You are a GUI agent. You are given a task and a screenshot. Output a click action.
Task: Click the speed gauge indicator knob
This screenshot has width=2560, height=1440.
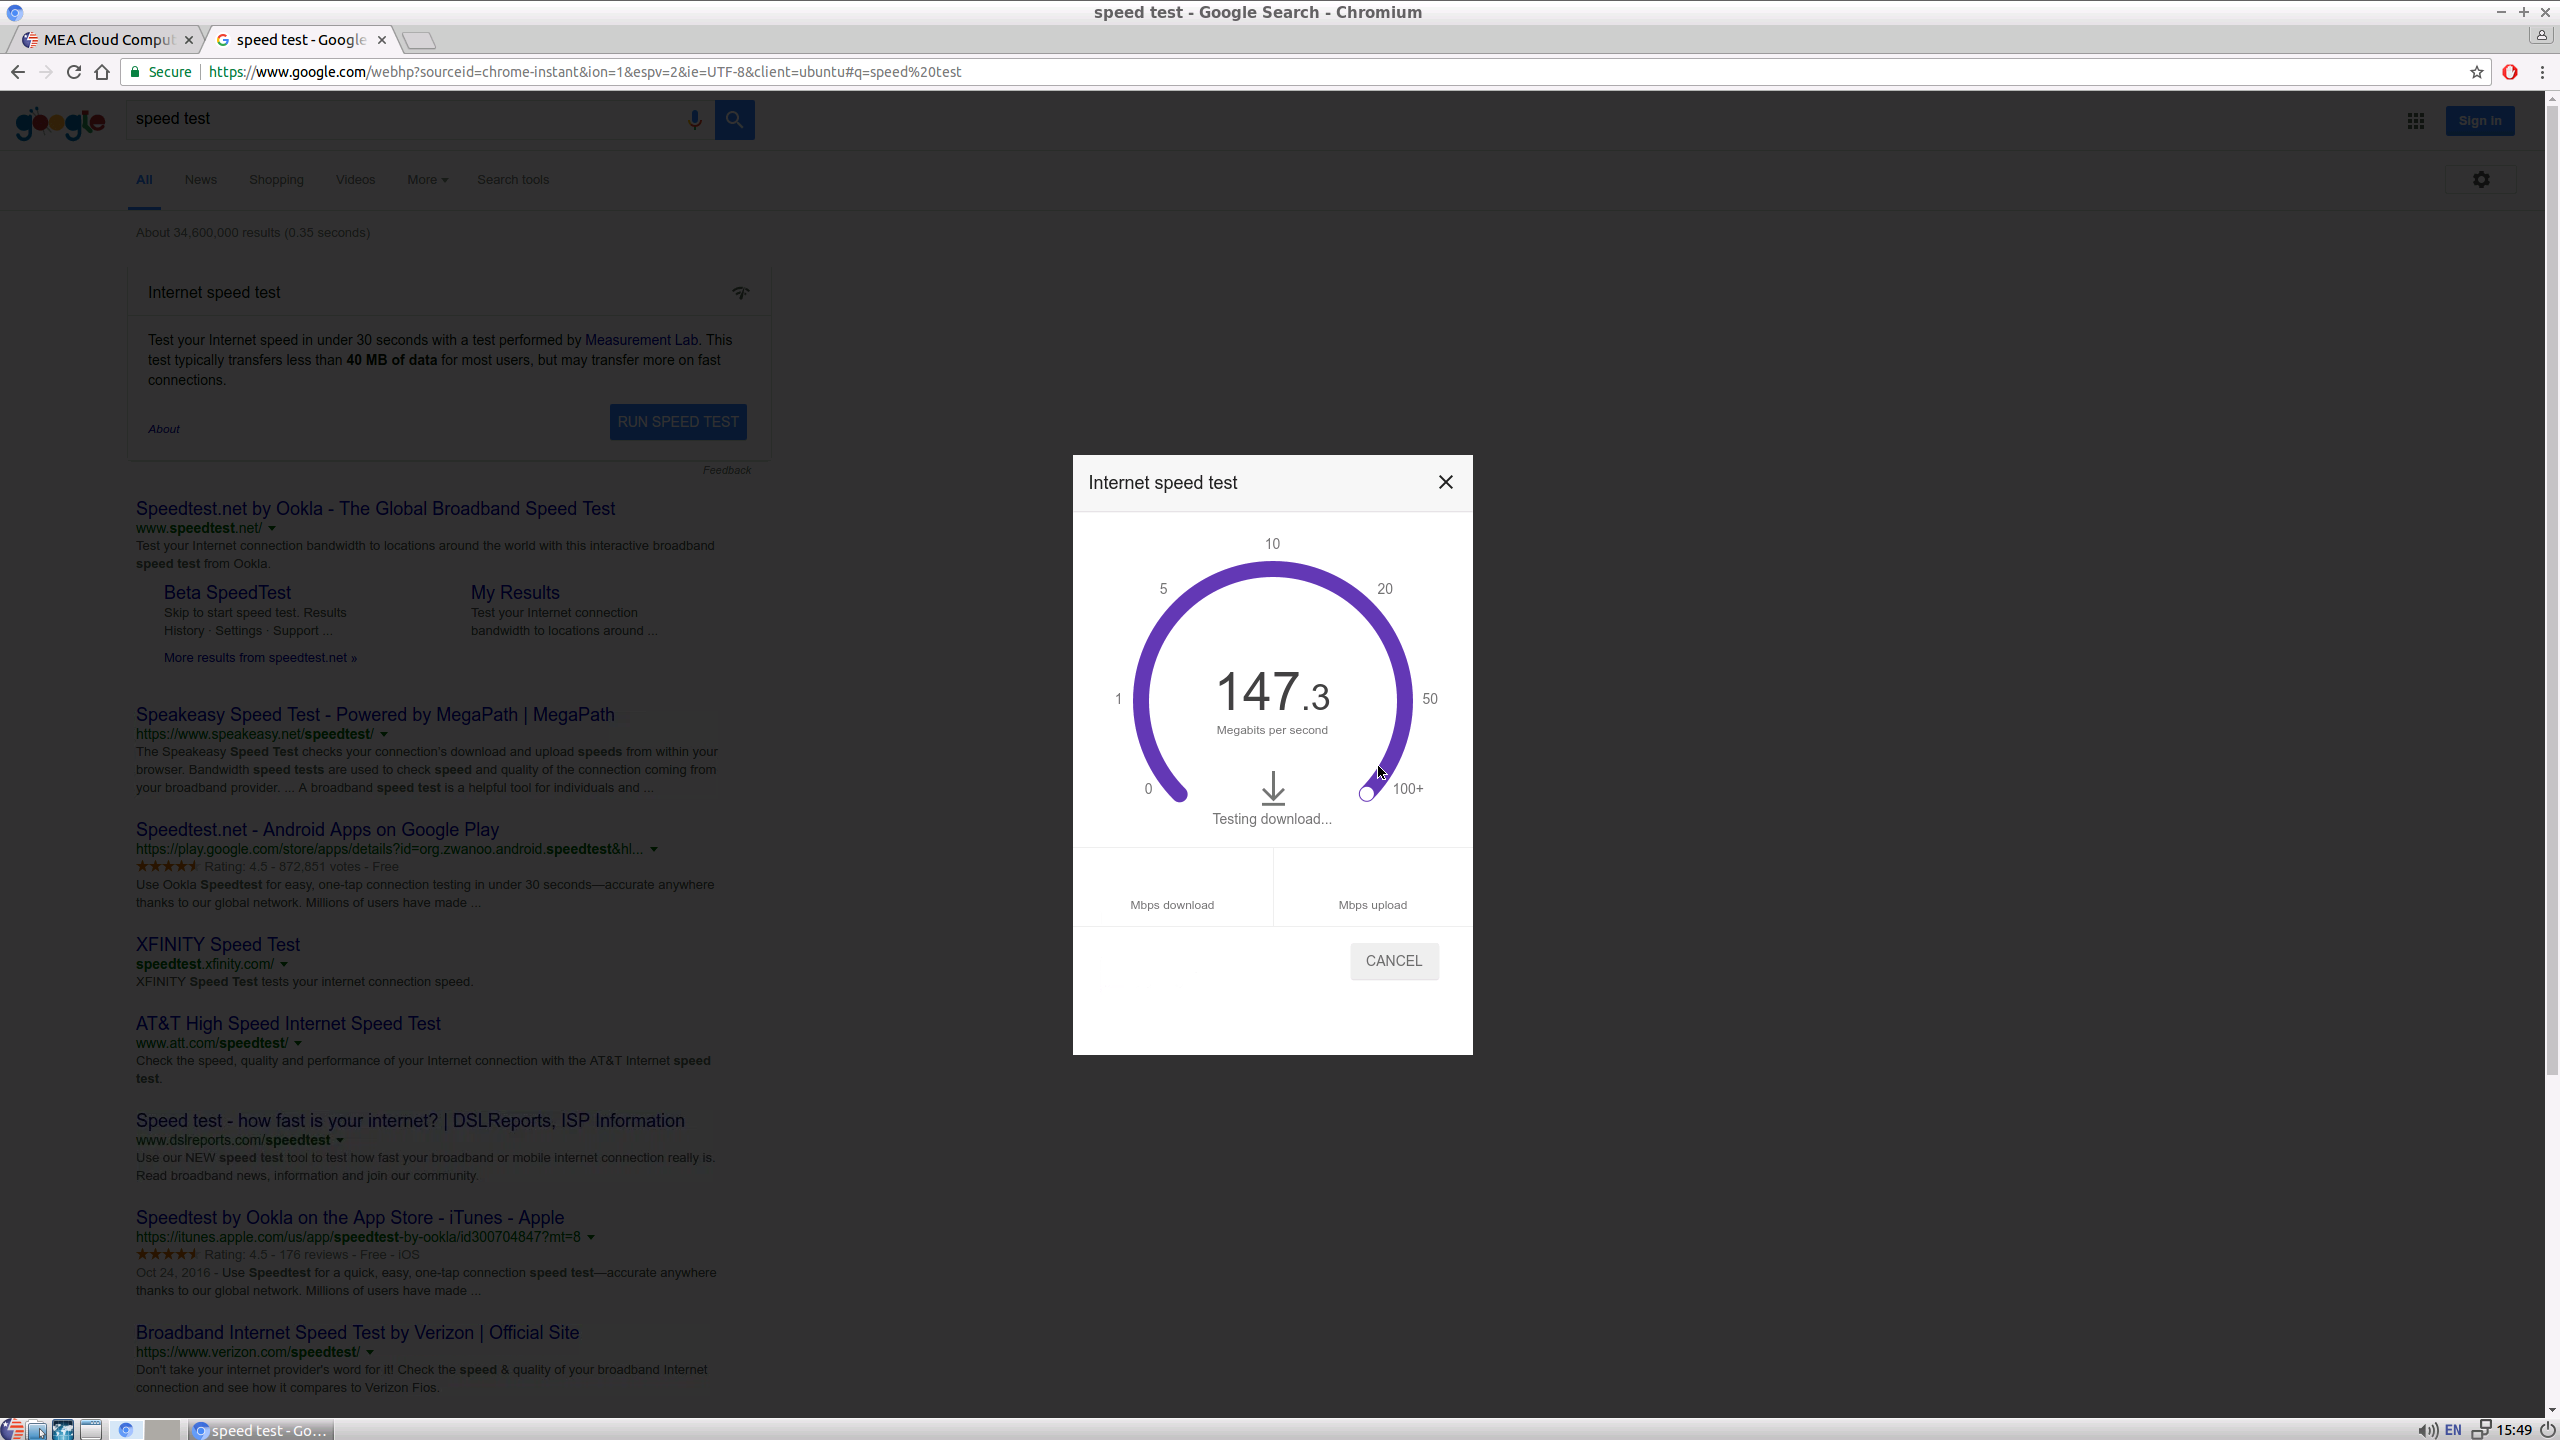pos(1366,794)
